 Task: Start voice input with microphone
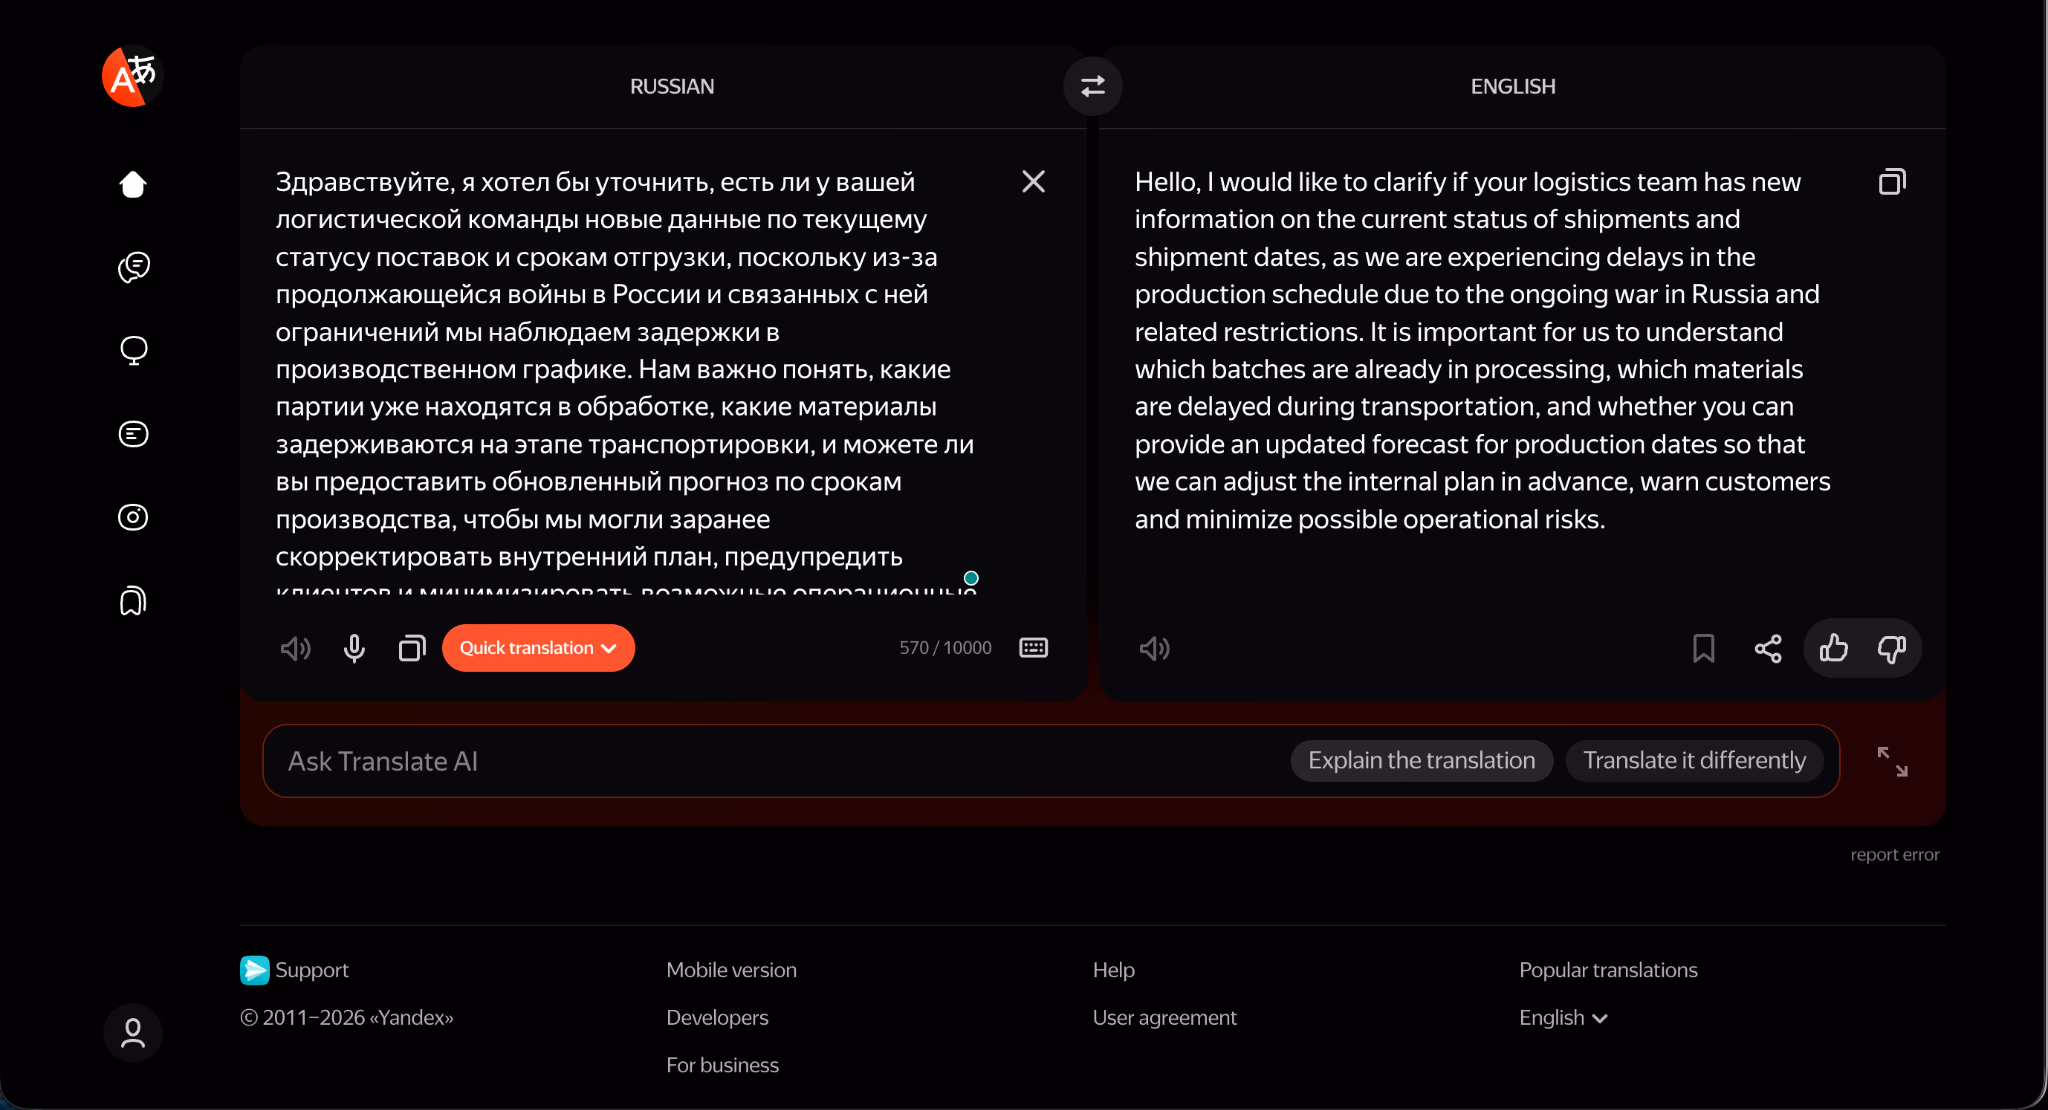pyautogui.click(x=354, y=648)
